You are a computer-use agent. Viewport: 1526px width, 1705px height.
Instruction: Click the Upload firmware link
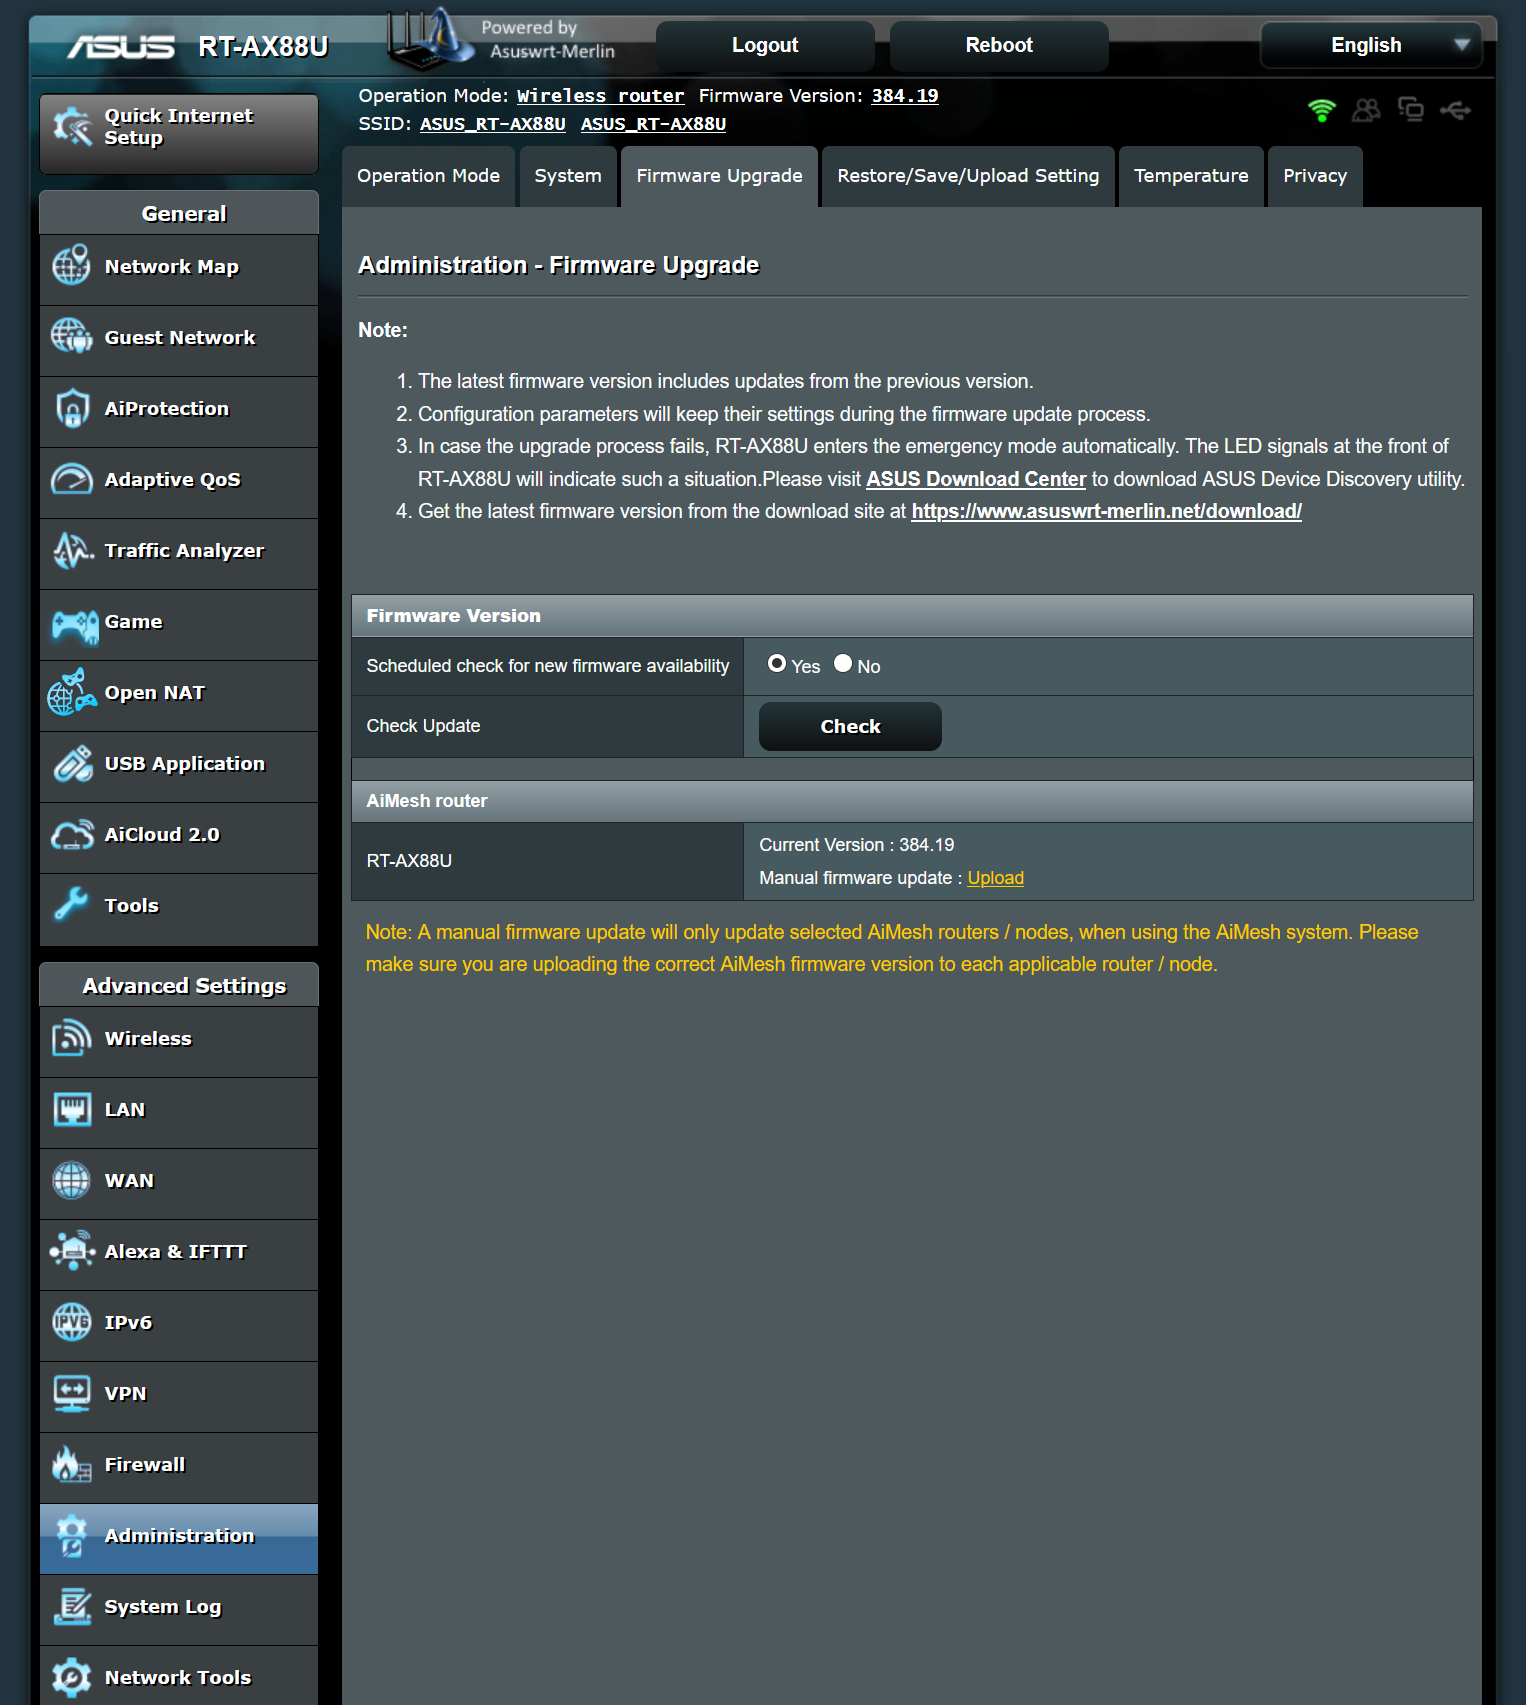(x=995, y=878)
